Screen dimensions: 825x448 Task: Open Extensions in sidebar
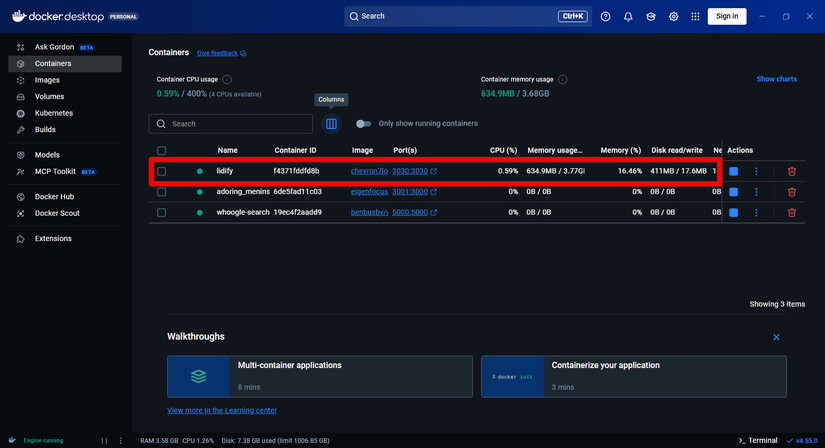click(65, 238)
